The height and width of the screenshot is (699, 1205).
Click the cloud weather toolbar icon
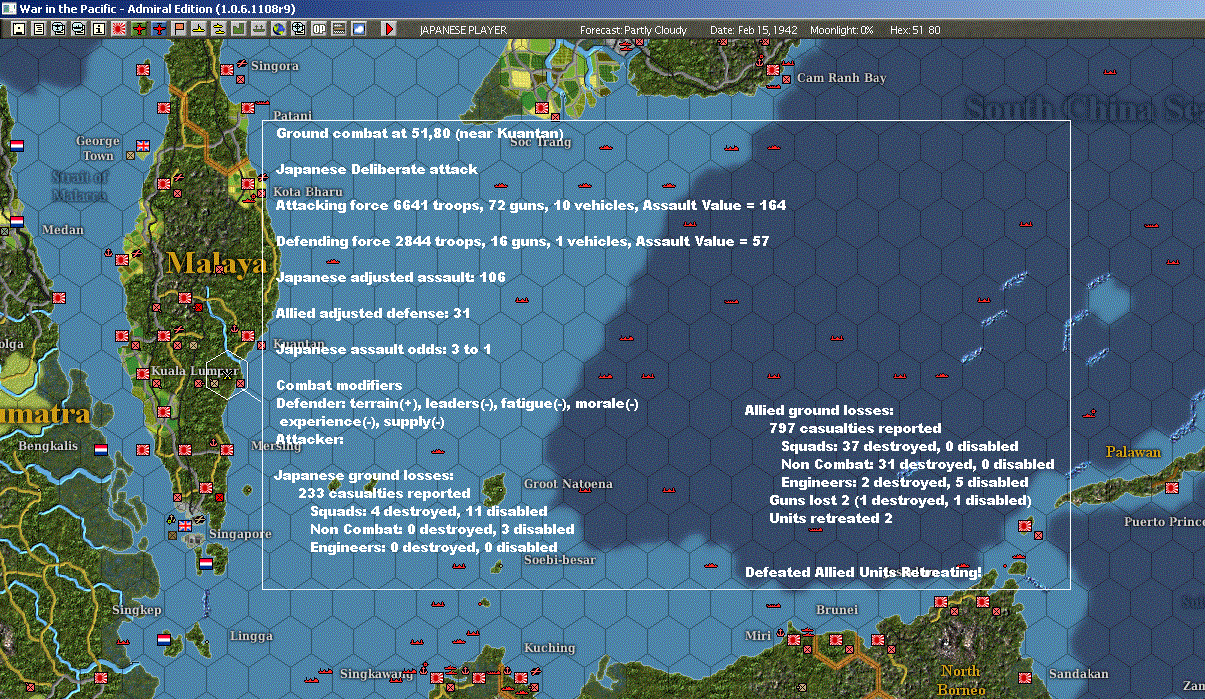point(358,29)
